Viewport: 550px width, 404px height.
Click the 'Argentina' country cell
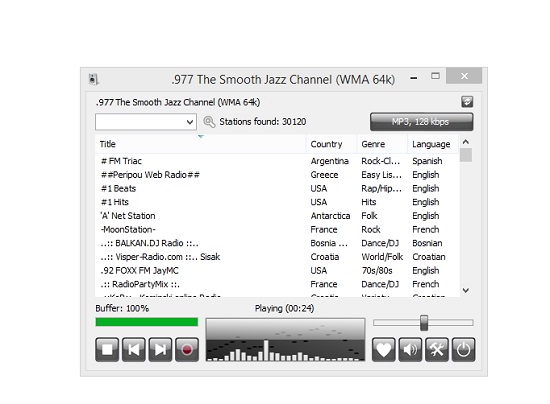pyautogui.click(x=329, y=161)
